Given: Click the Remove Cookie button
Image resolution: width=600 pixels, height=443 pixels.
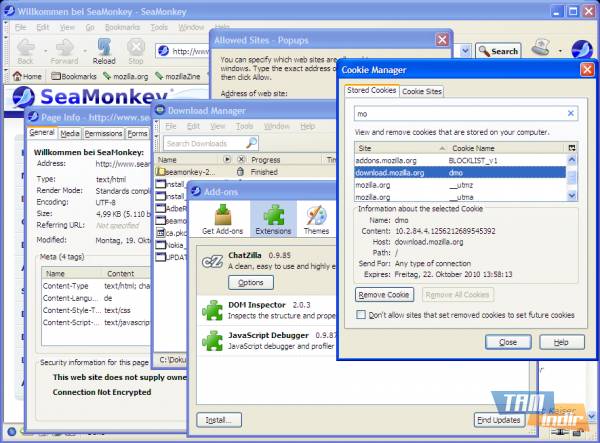Looking at the screenshot, I should click(x=384, y=295).
